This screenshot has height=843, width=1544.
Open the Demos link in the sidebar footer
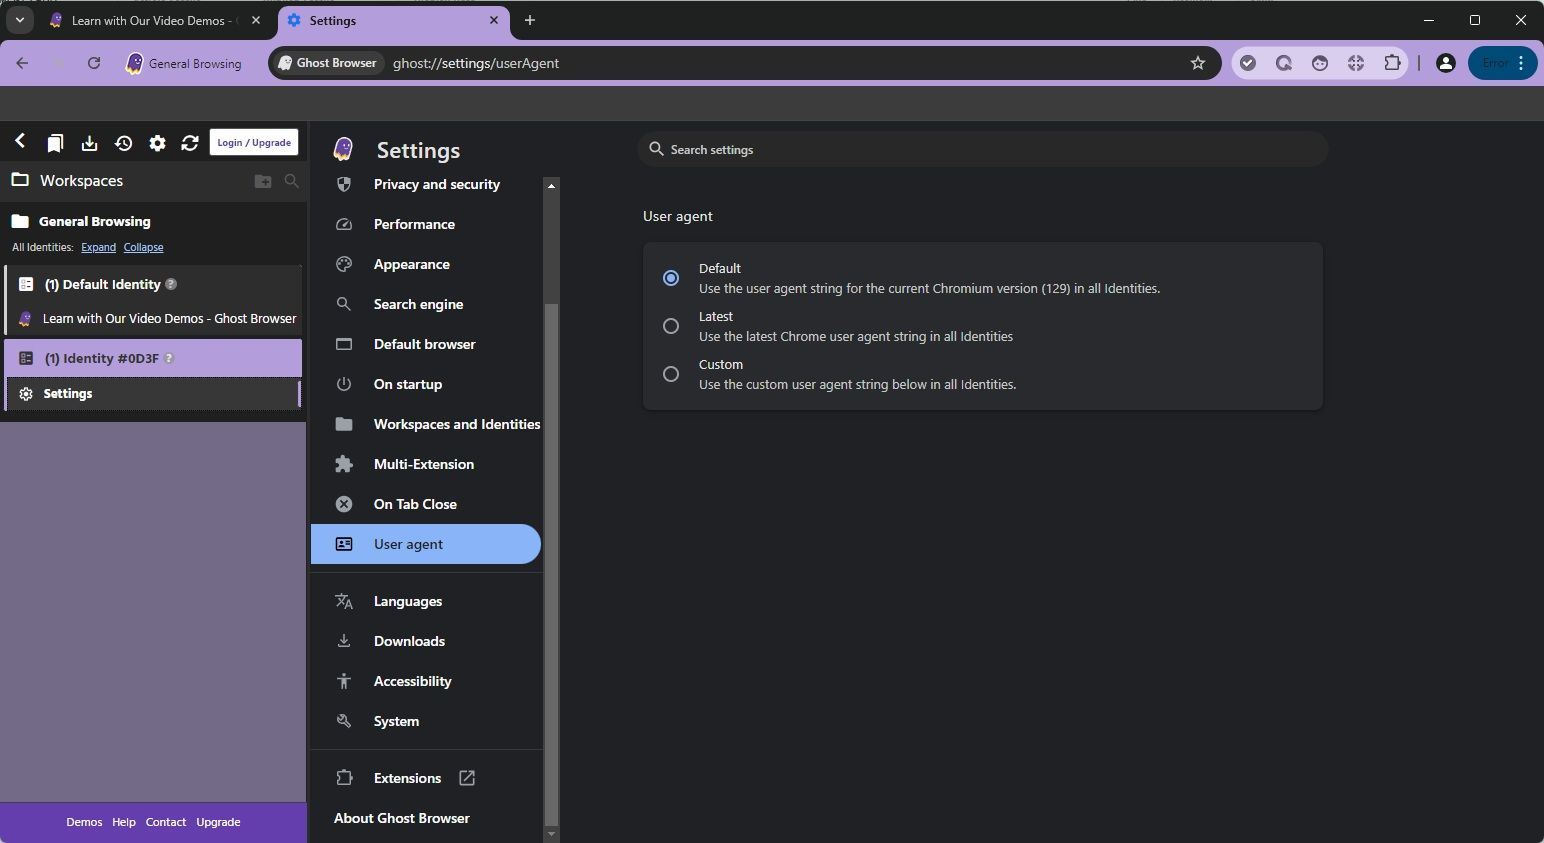[x=84, y=822]
